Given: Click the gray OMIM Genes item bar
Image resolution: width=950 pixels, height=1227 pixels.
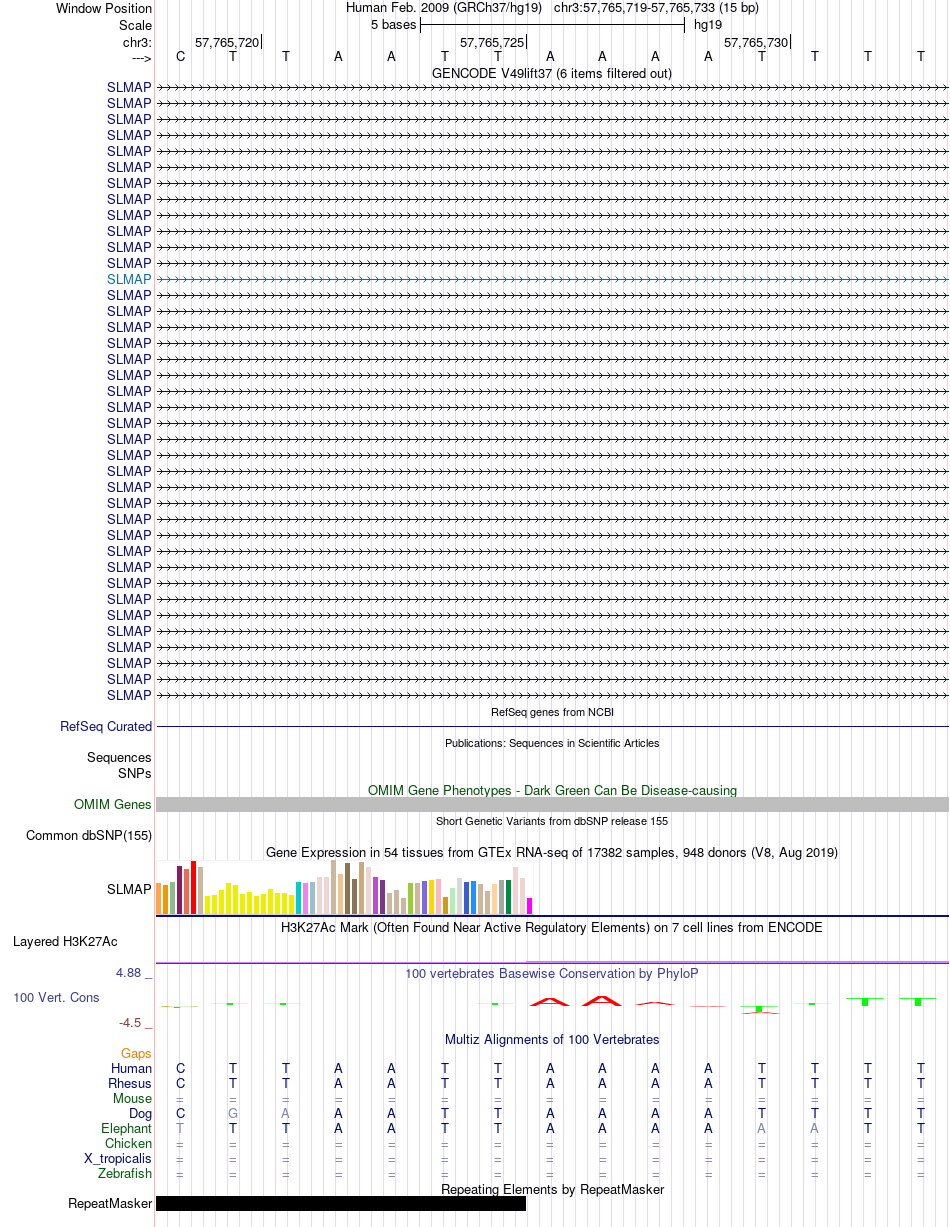Looking at the screenshot, I should click(x=552, y=804).
